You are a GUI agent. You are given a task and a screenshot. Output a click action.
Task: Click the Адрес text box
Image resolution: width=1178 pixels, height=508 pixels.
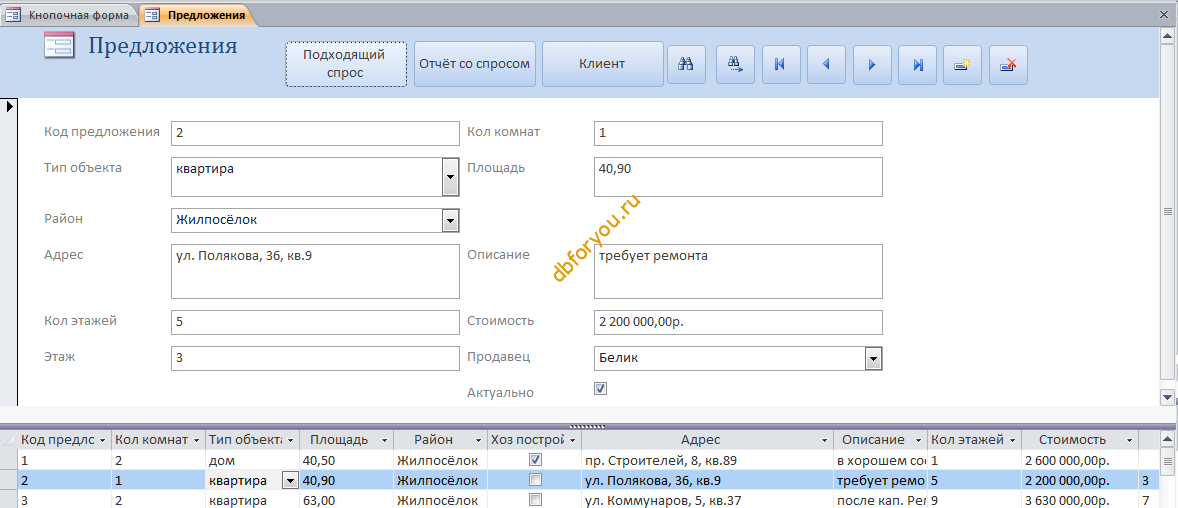tap(315, 271)
